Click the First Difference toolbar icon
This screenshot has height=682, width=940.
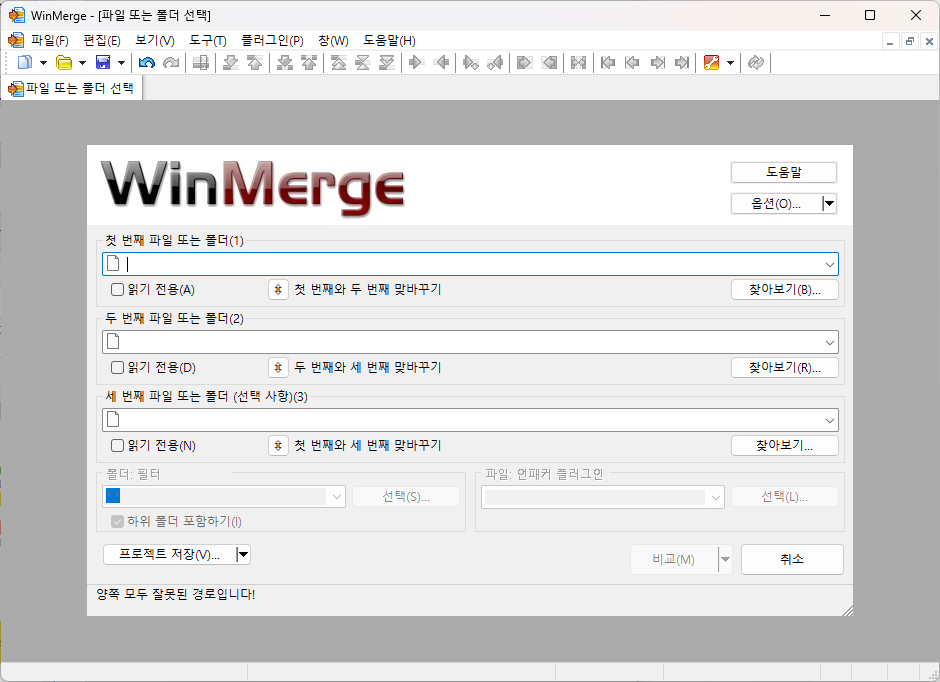339,62
